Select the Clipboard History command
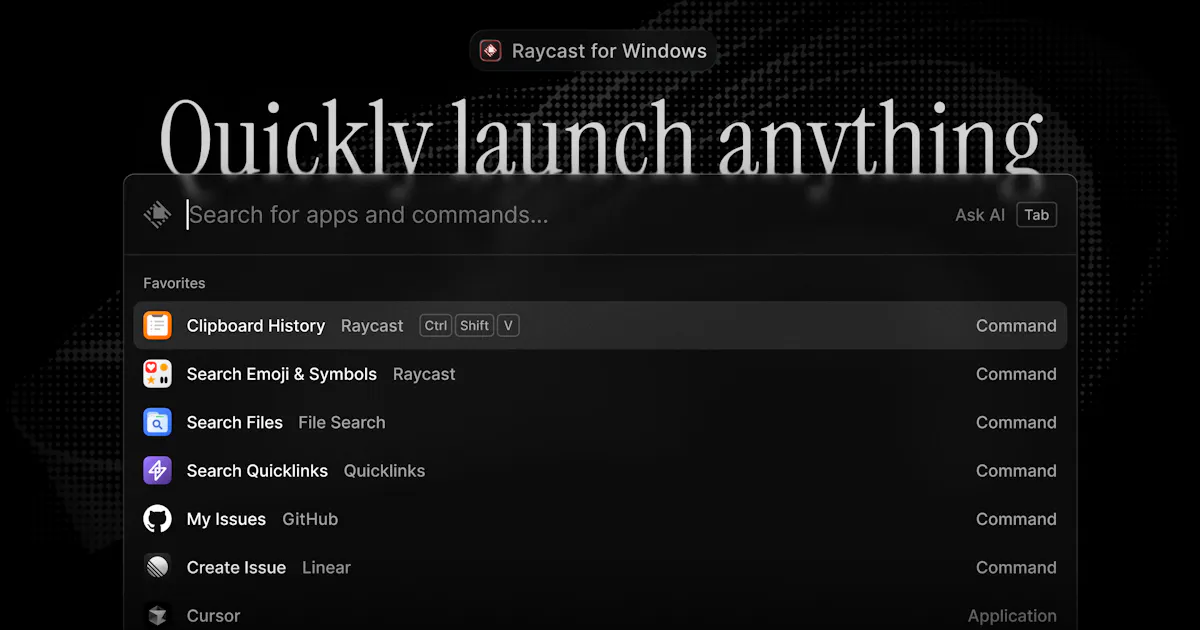1200x630 pixels. point(600,326)
